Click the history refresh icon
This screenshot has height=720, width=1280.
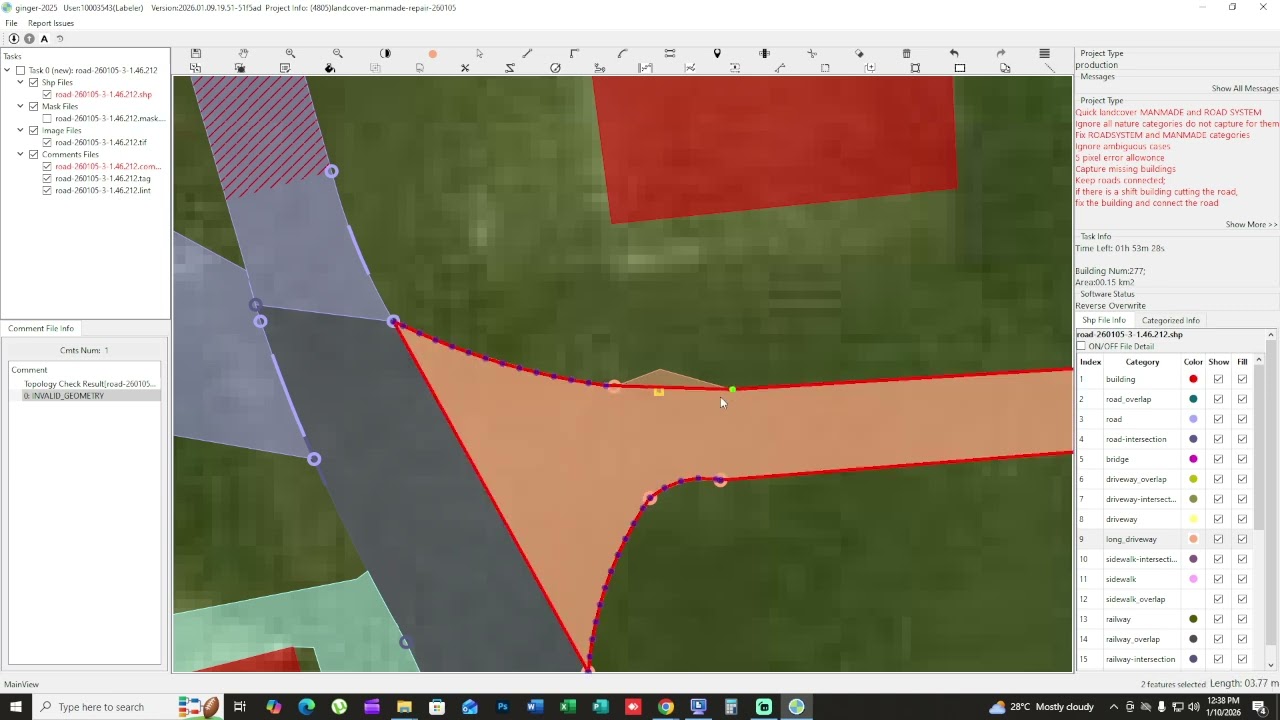[x=59, y=39]
